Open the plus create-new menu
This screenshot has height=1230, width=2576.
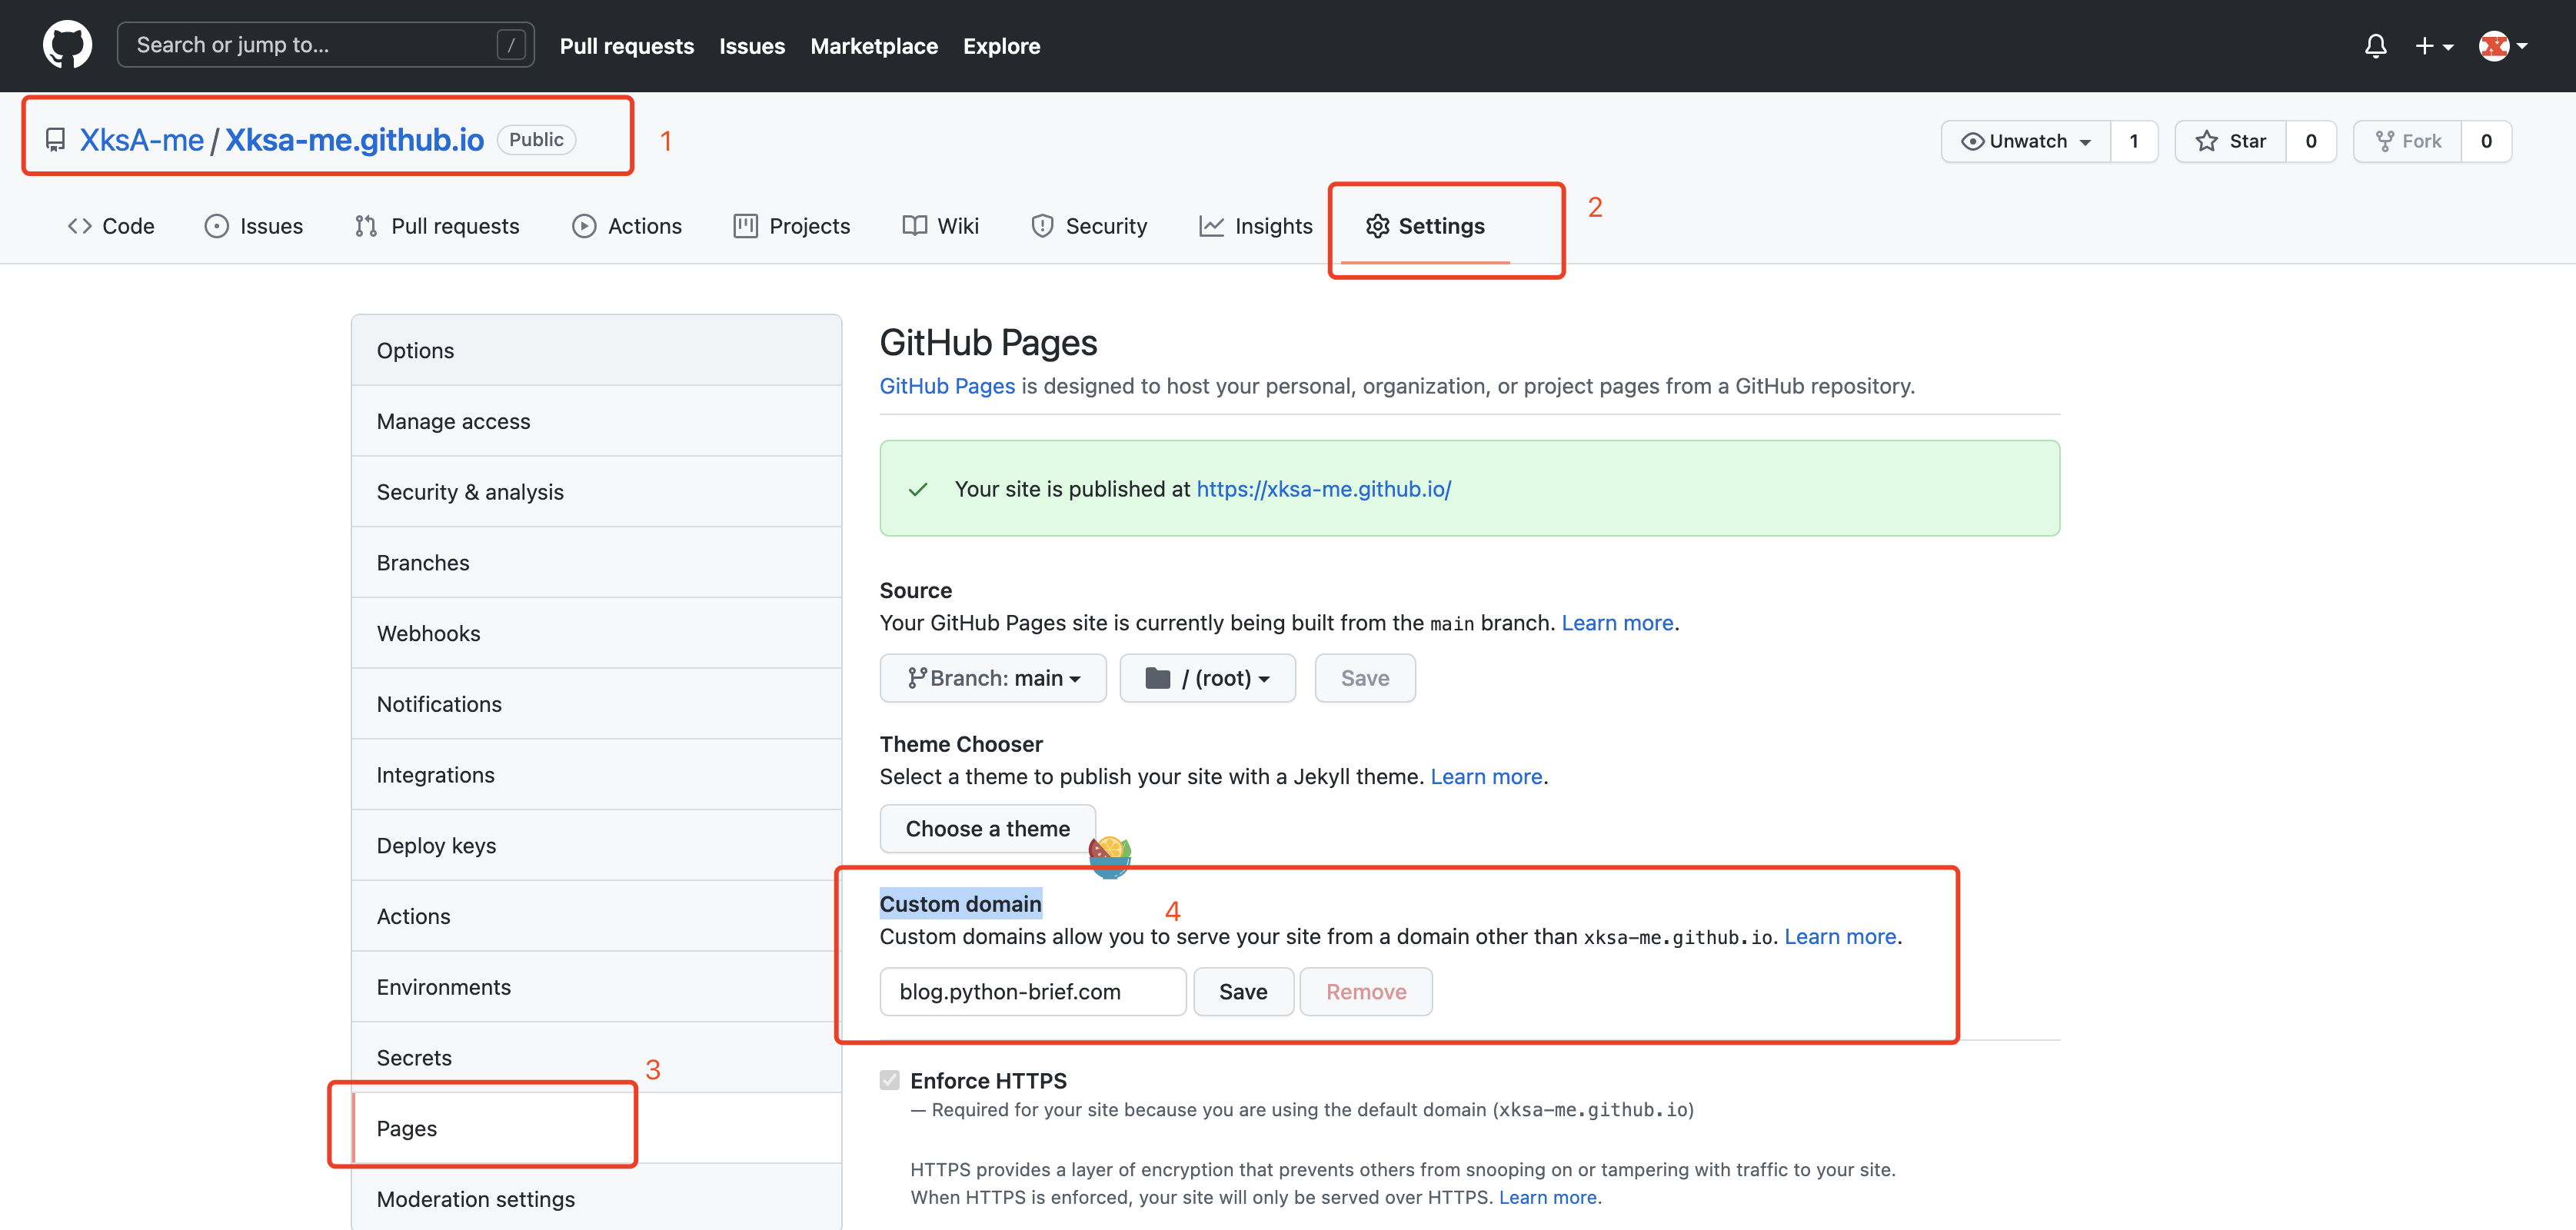pos(2433,46)
